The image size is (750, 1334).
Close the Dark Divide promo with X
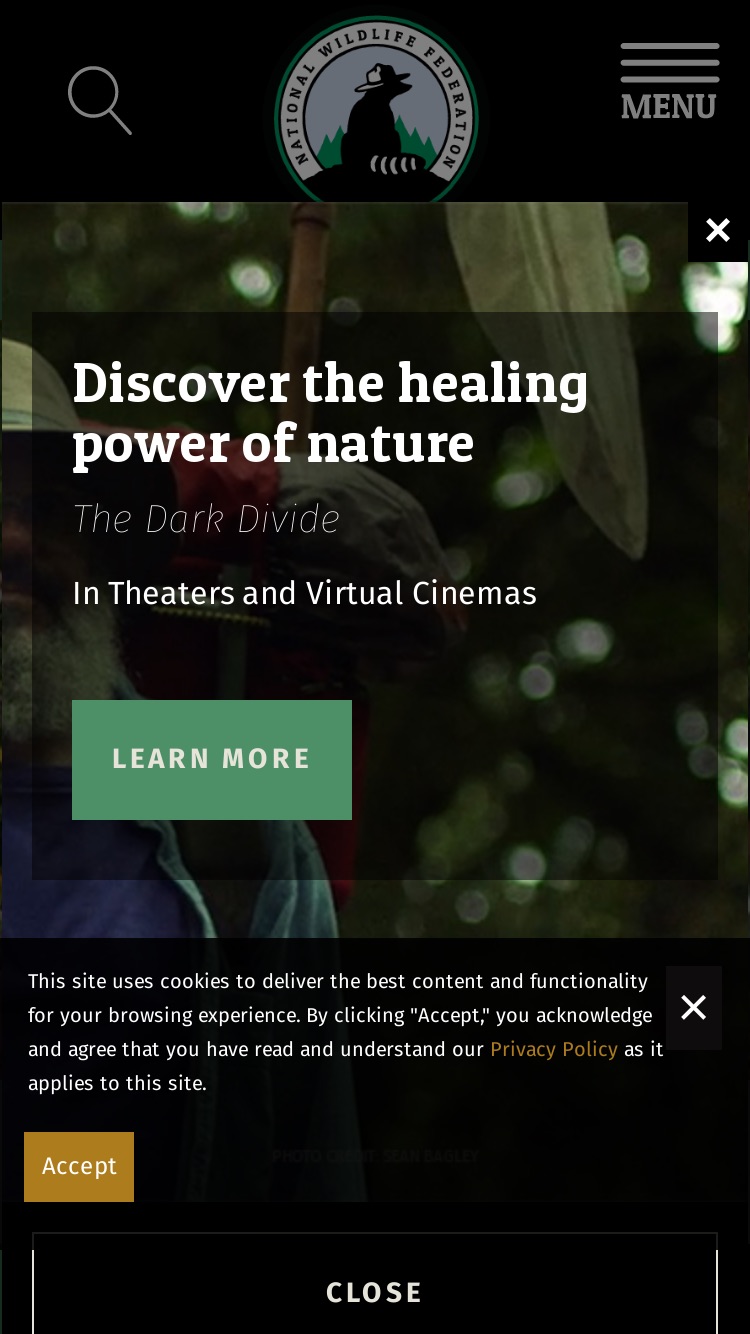(718, 231)
